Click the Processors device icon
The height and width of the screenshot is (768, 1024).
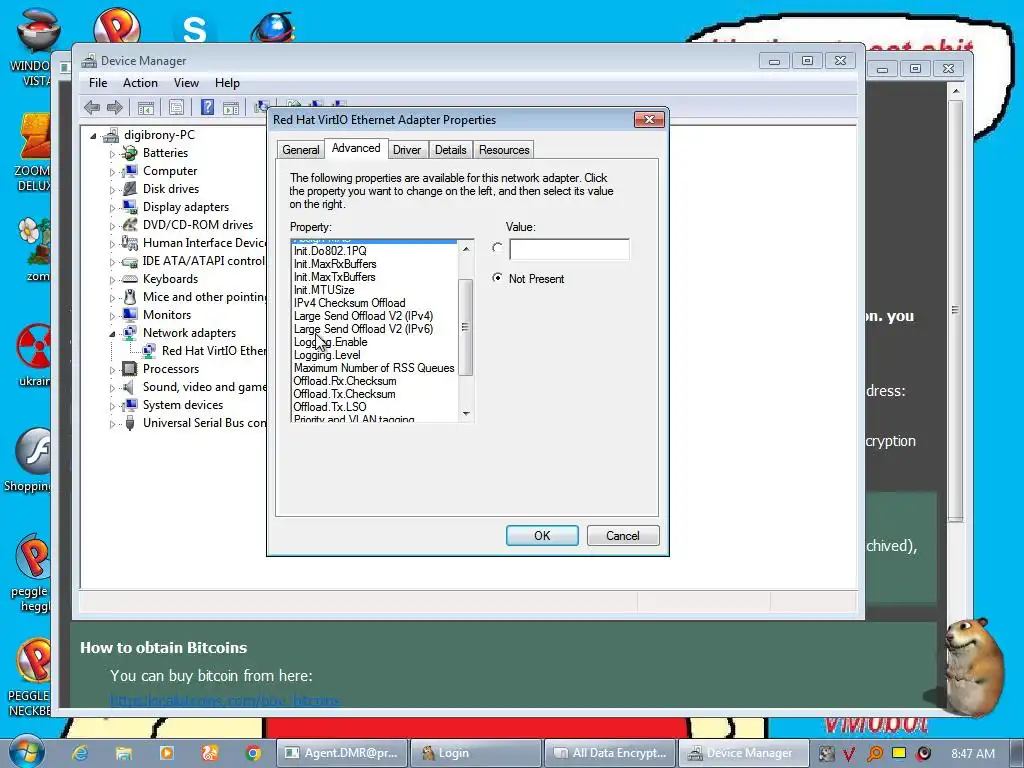[130, 369]
